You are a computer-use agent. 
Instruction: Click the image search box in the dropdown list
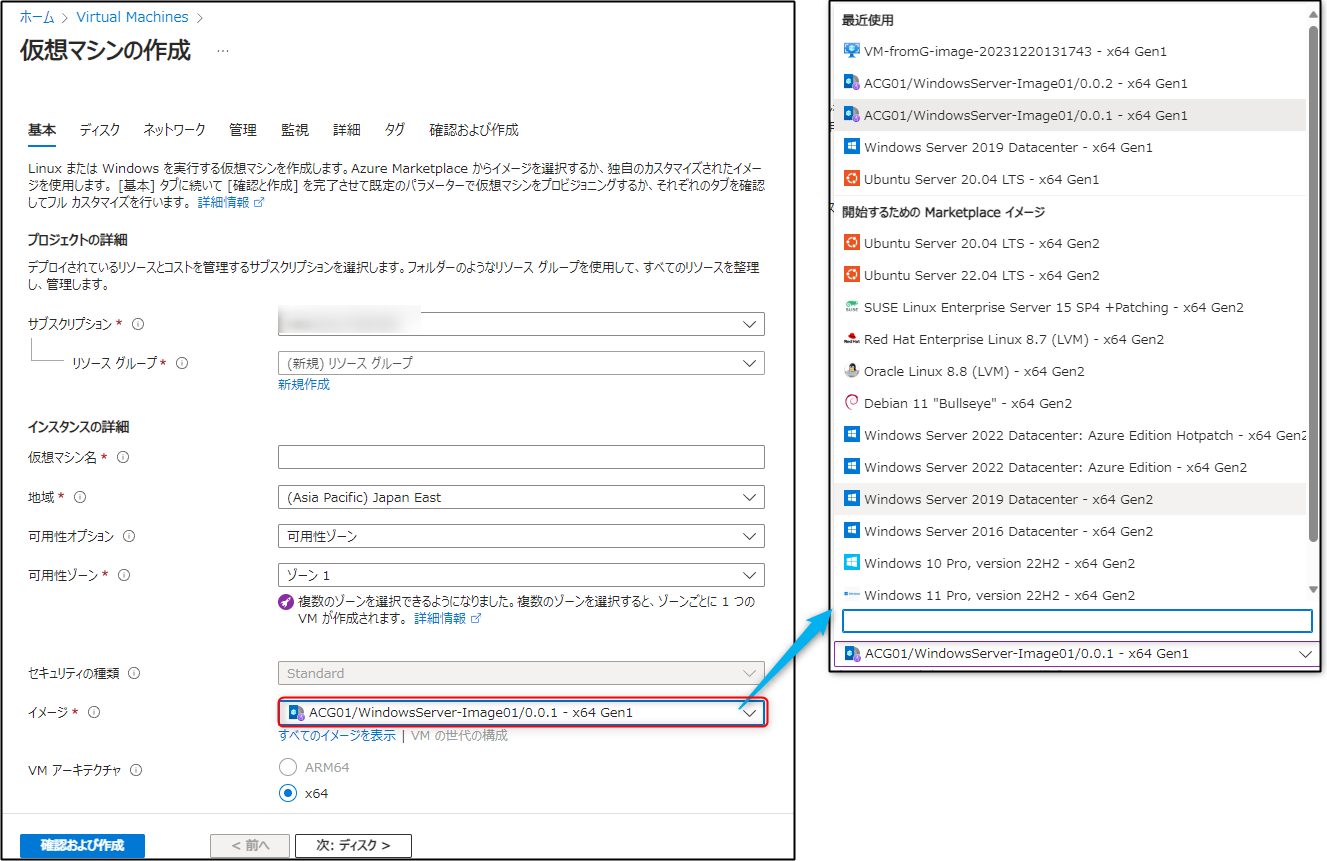pyautogui.click(x=1077, y=621)
